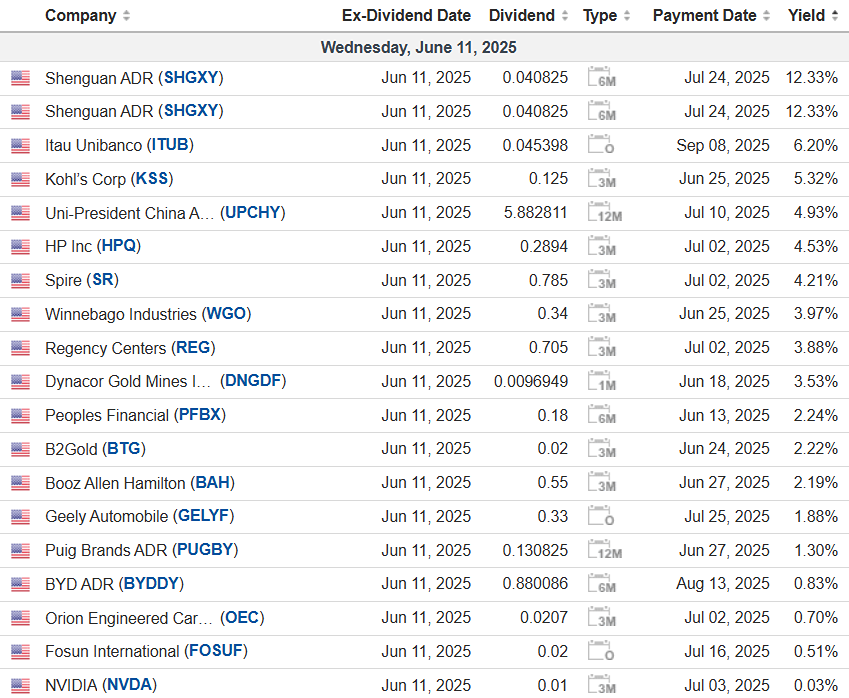Screen dimensions: 849x698
Task: Click the Wednesday, June 11, 2025 date header
Action: tap(419, 47)
